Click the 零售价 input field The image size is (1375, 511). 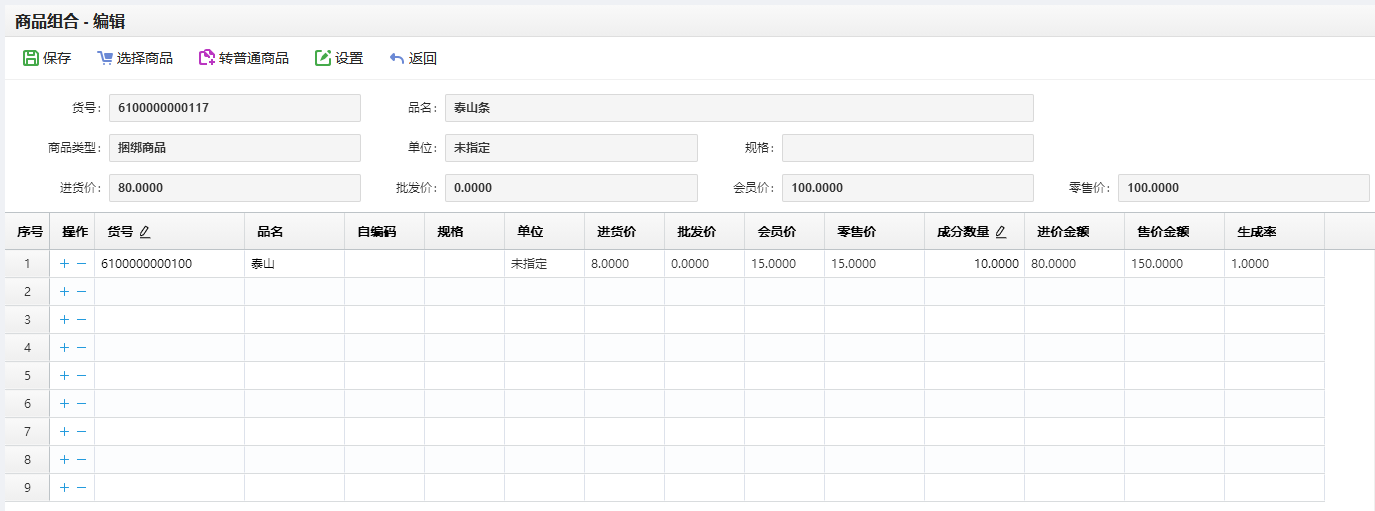click(x=1243, y=188)
